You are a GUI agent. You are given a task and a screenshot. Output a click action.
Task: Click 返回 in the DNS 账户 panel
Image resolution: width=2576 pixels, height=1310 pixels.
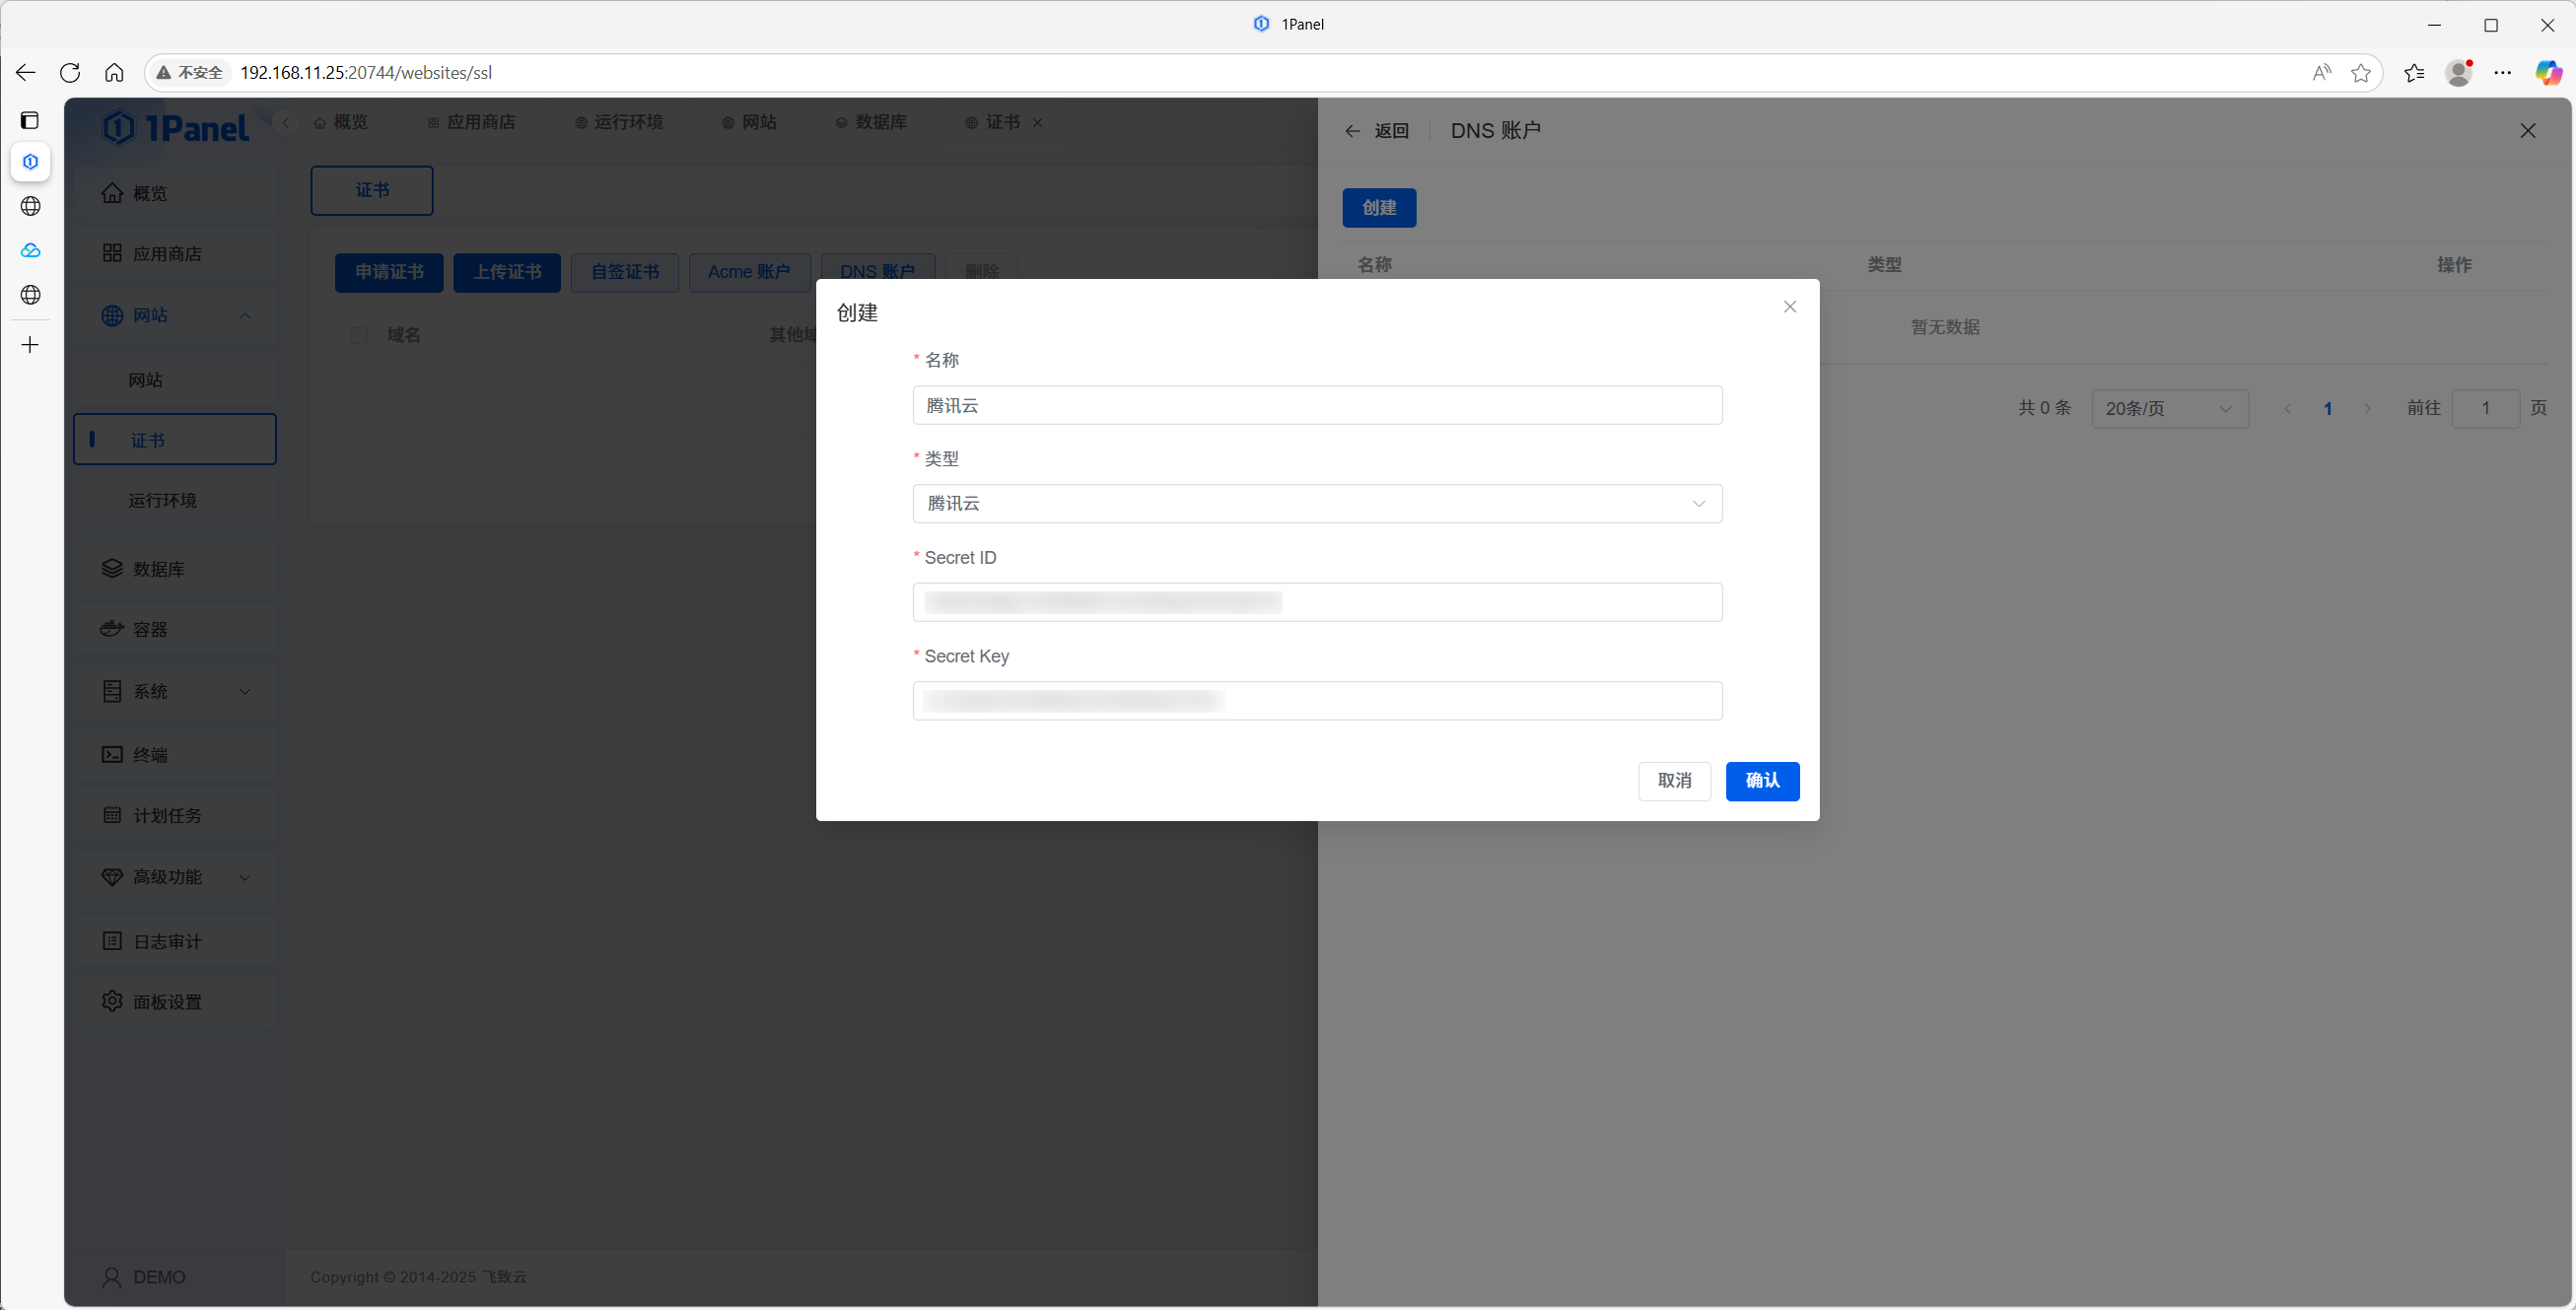(x=1390, y=130)
